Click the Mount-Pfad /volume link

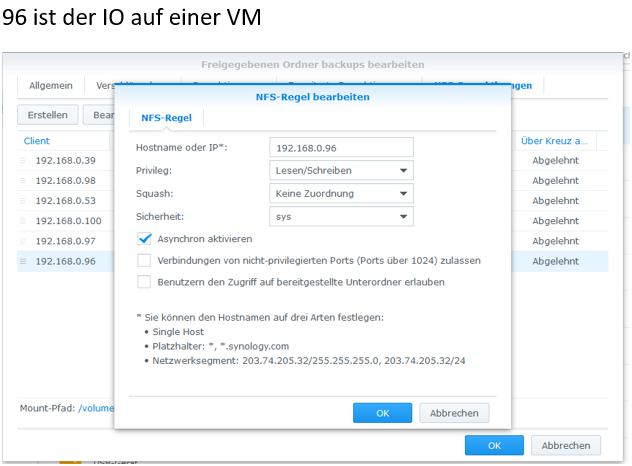(96, 408)
